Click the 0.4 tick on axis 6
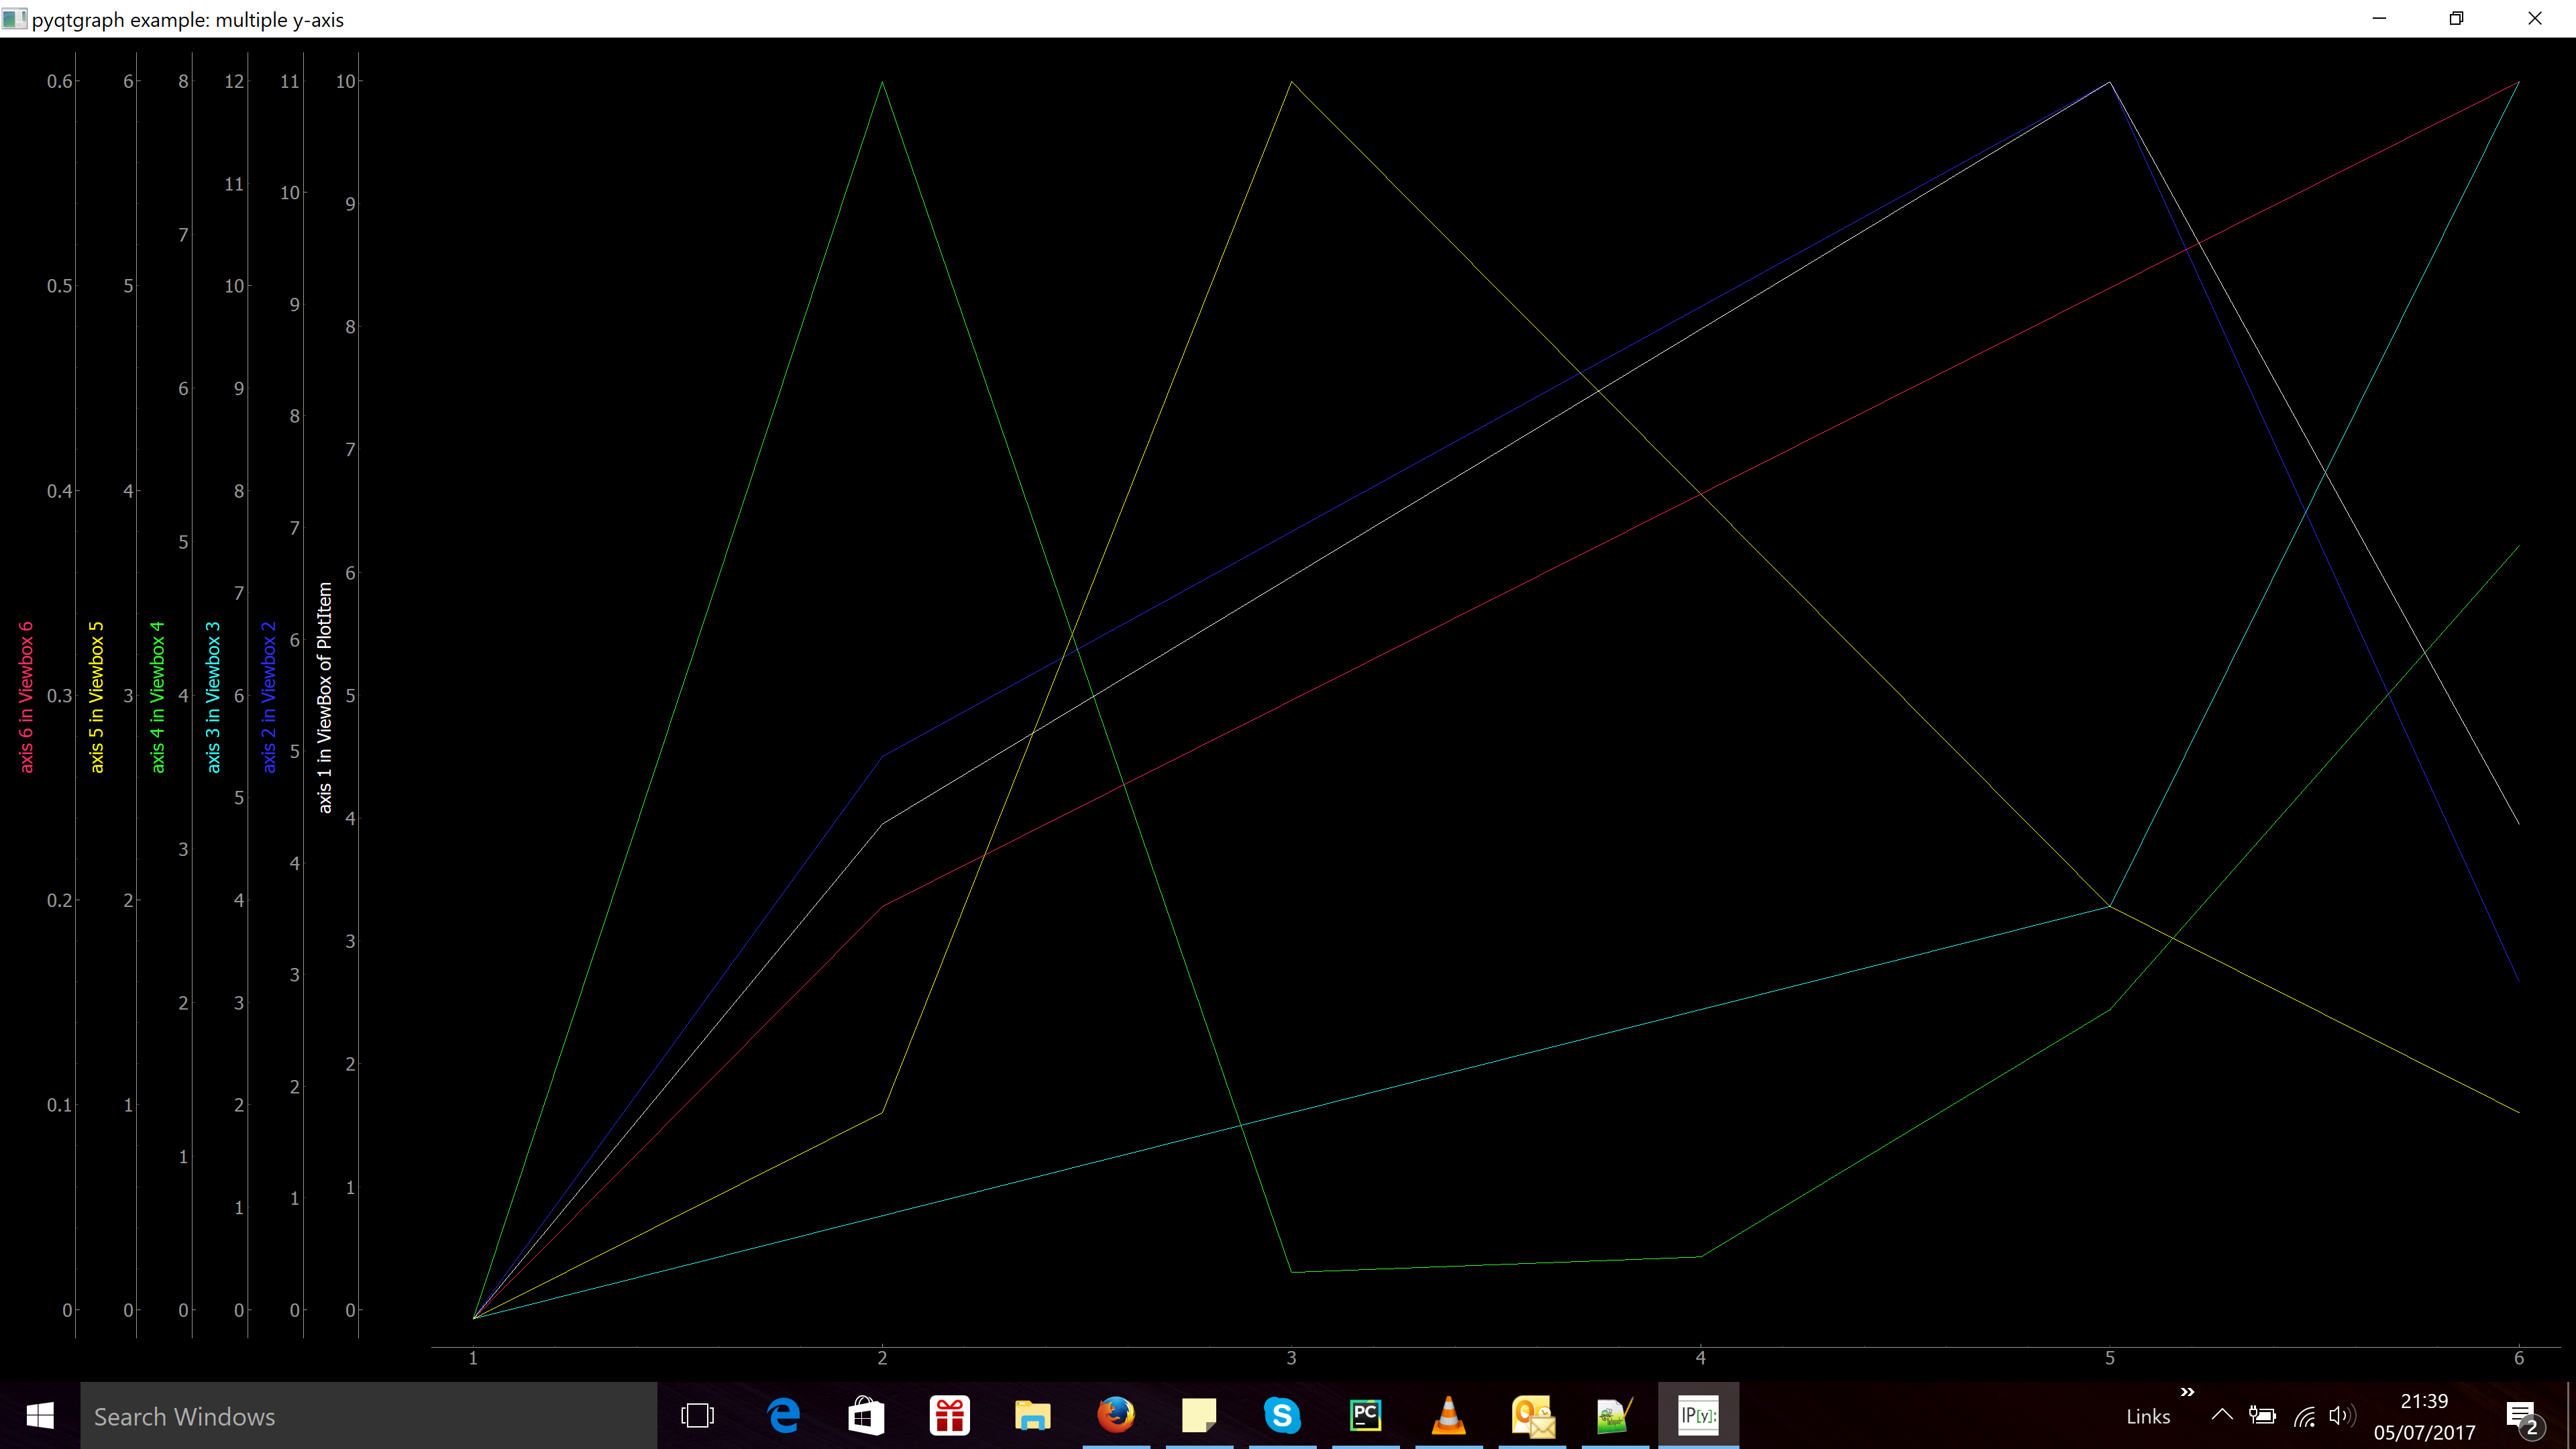Image resolution: width=2576 pixels, height=1449 pixels. [59, 491]
